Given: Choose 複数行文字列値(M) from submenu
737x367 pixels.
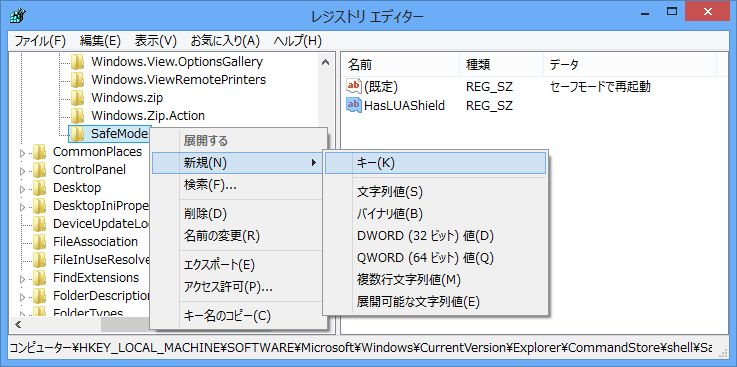Looking at the screenshot, I should point(435,280).
